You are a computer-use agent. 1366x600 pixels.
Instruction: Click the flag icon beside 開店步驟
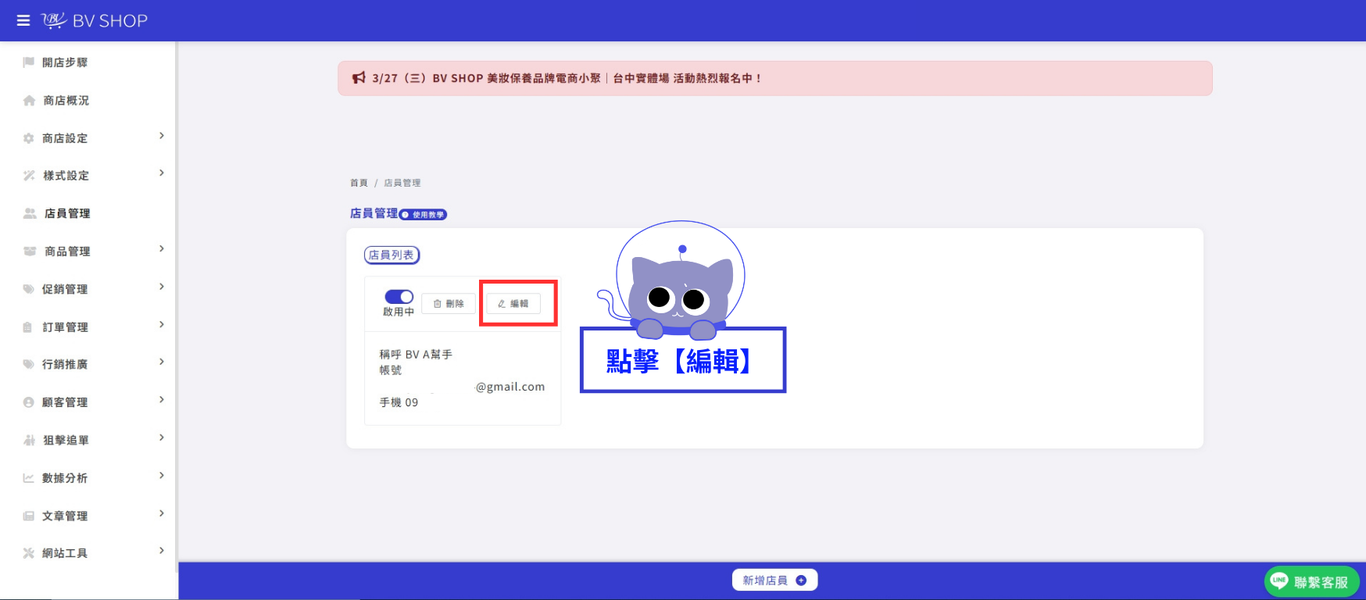tap(29, 63)
